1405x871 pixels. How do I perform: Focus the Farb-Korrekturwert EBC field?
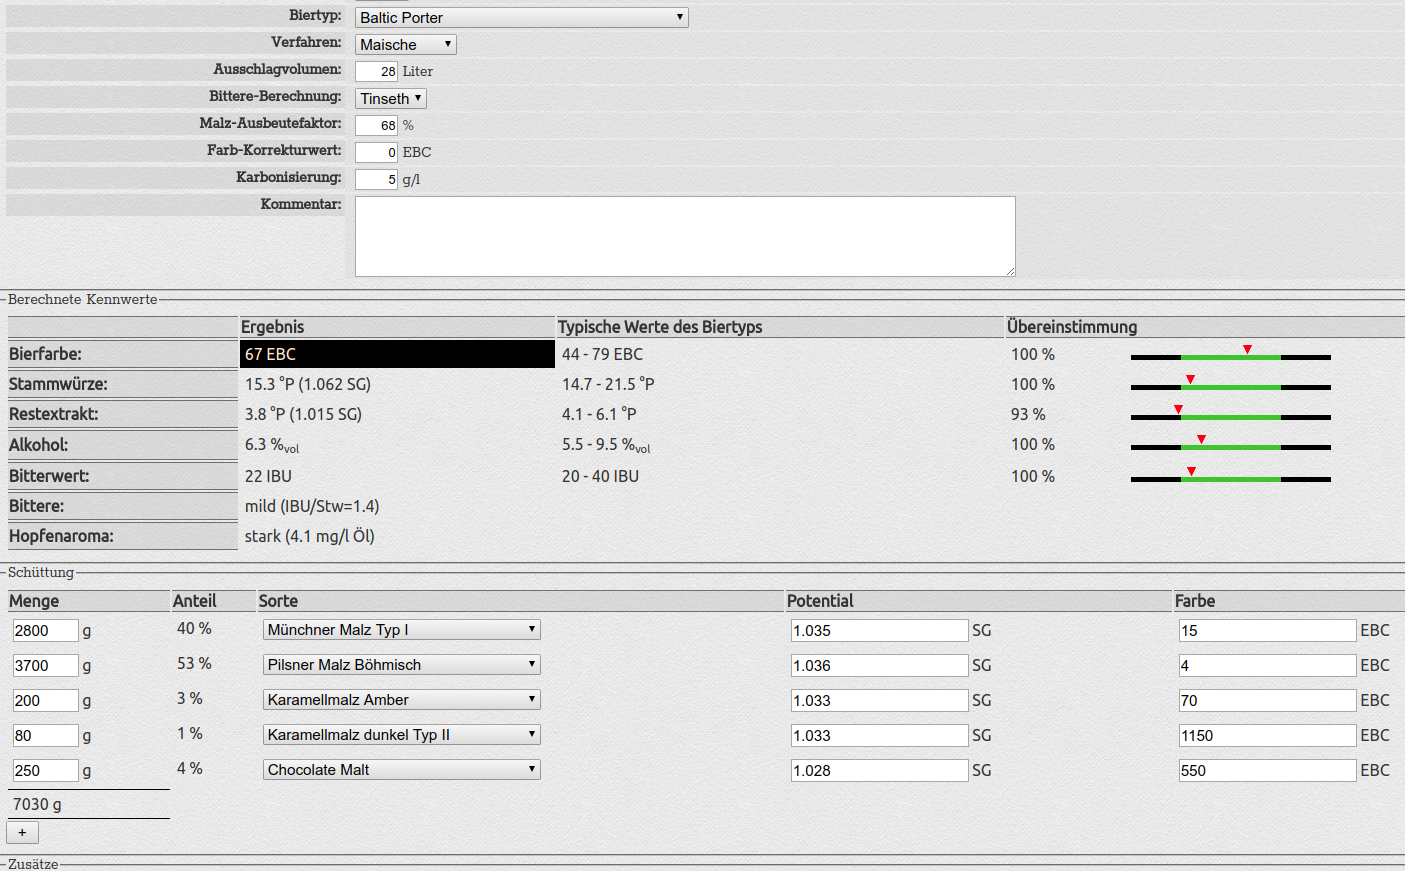[x=376, y=152]
